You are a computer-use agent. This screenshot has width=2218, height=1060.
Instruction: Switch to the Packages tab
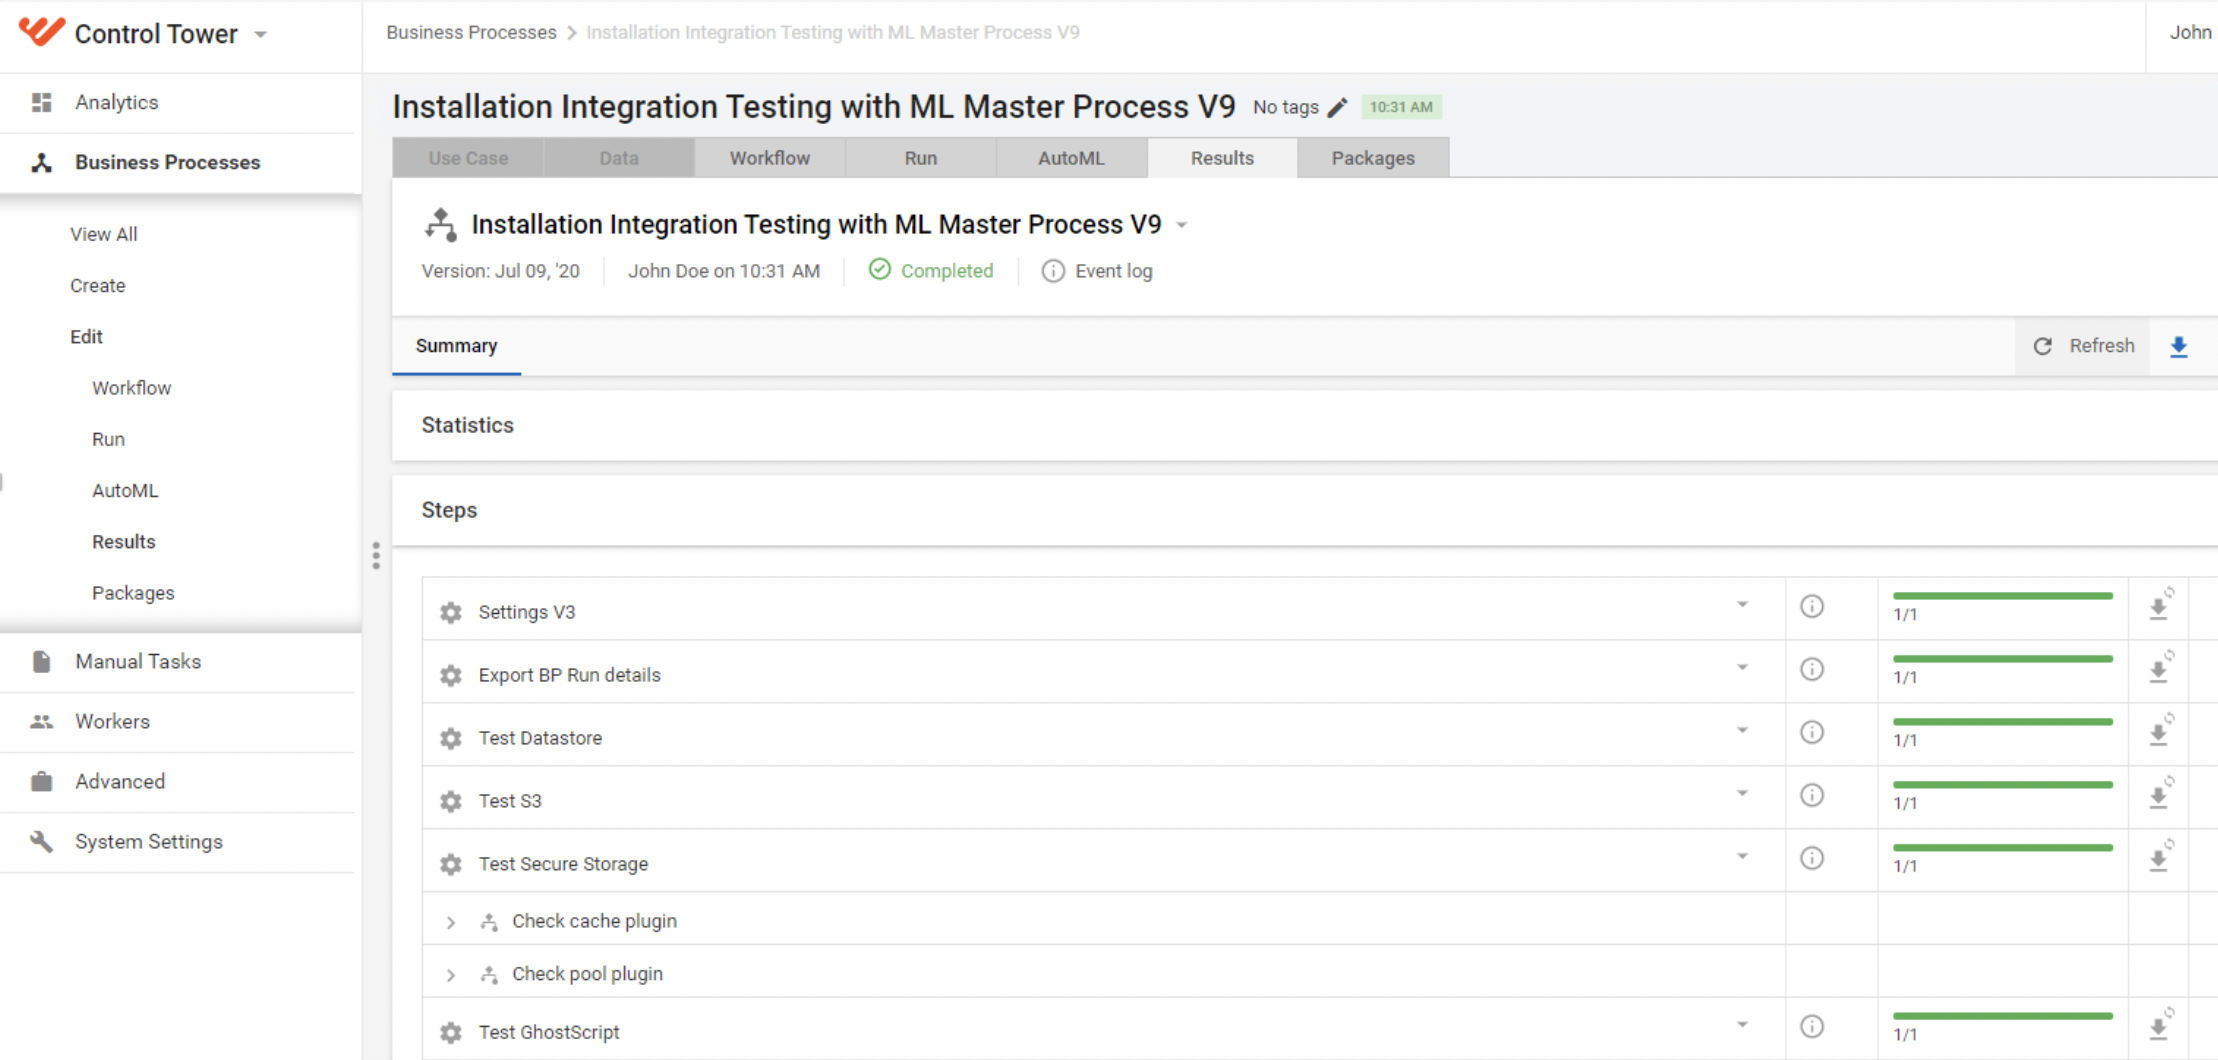coord(1373,158)
